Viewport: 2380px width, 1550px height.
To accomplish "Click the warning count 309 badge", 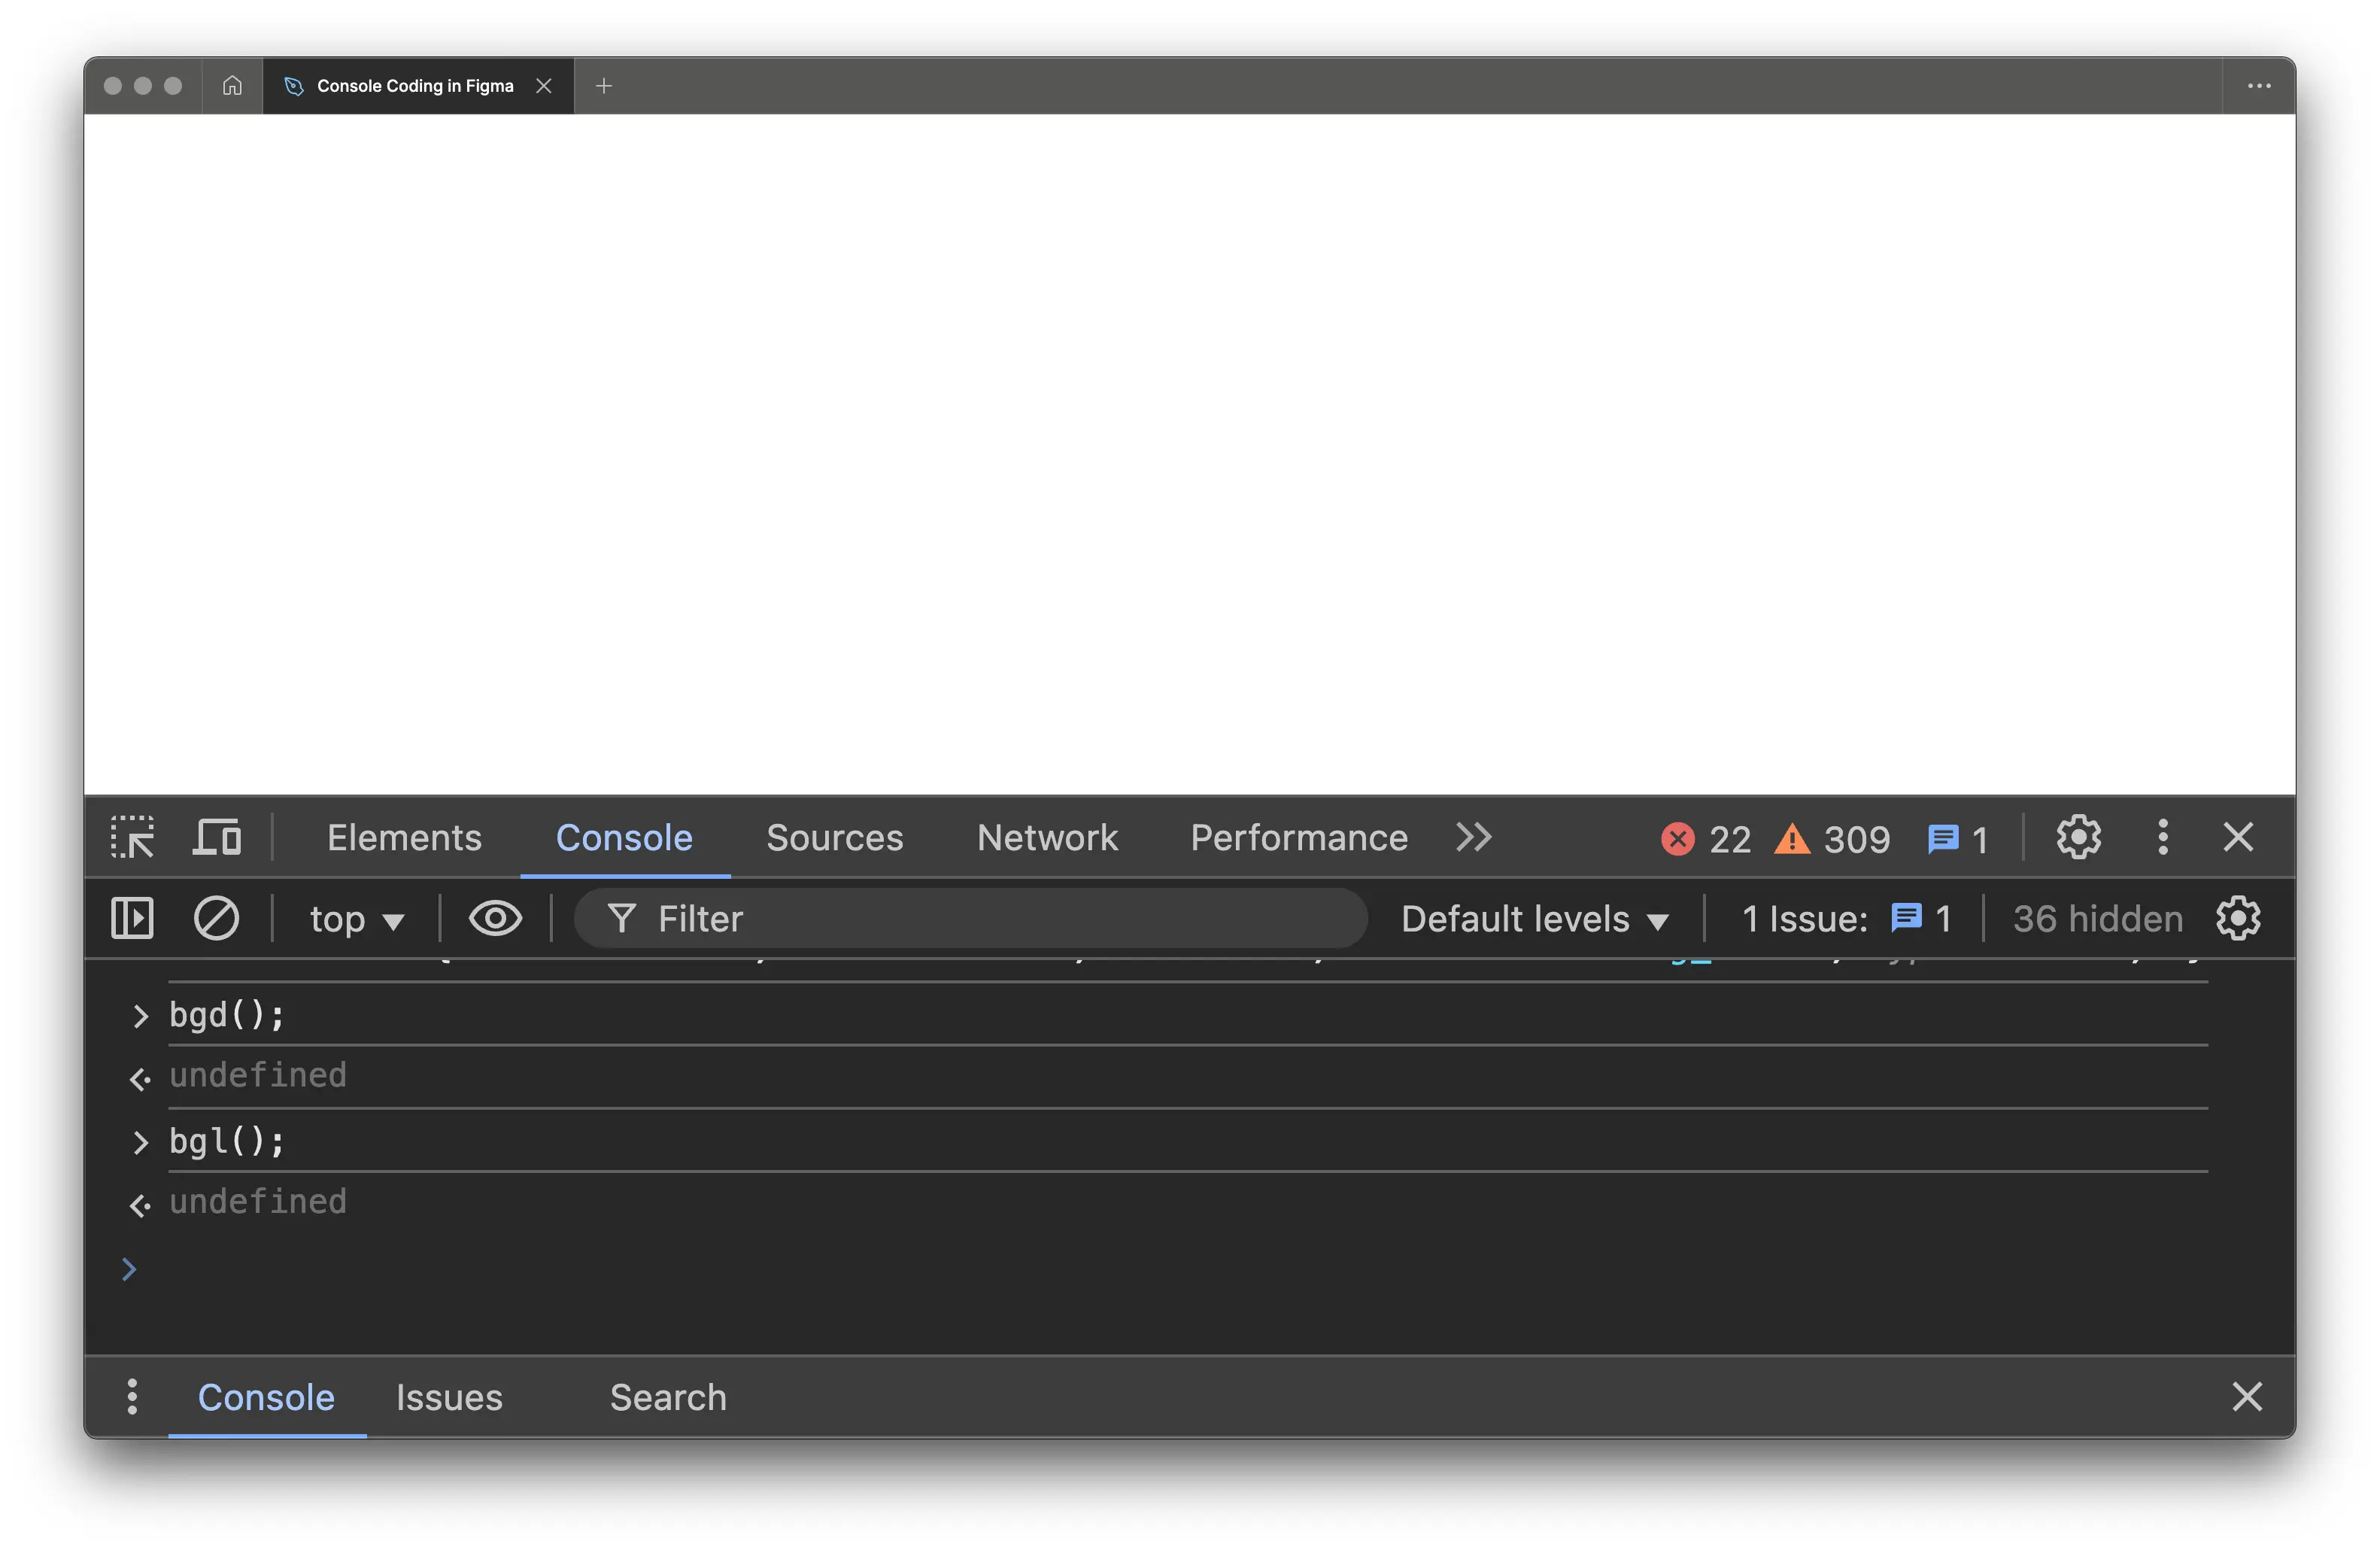I will 1832,838.
